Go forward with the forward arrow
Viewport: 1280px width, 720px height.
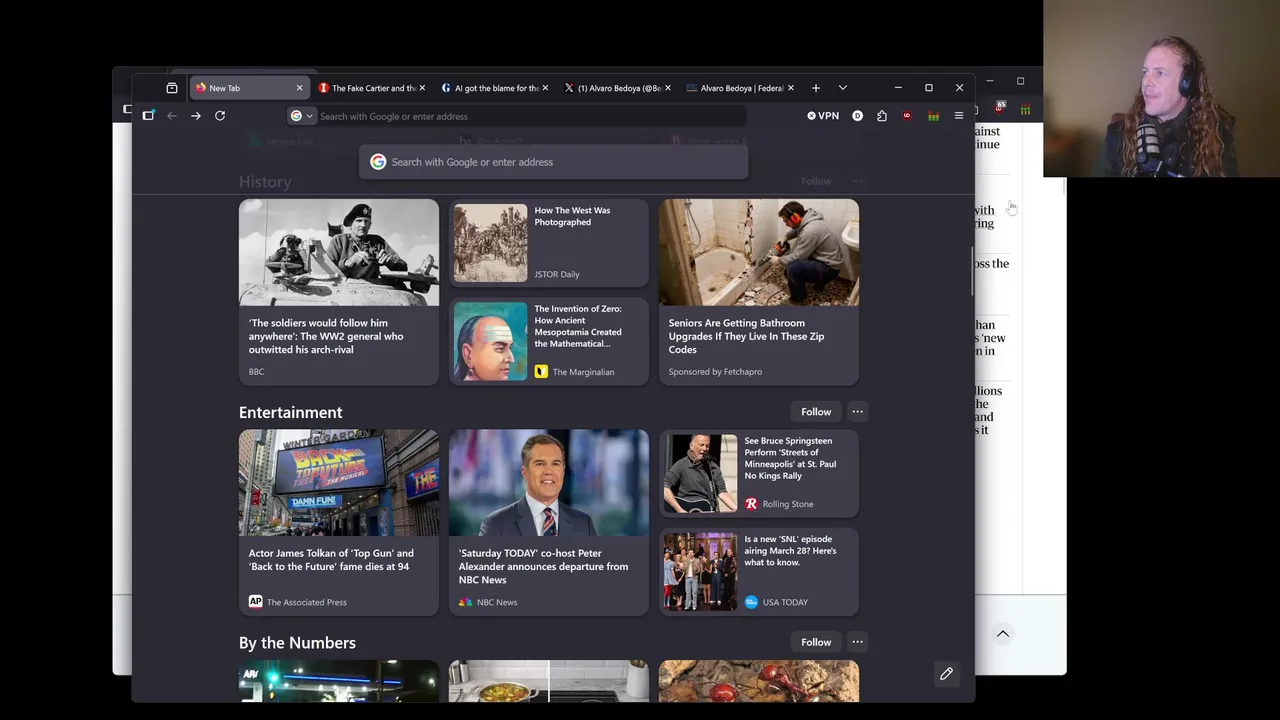click(196, 116)
